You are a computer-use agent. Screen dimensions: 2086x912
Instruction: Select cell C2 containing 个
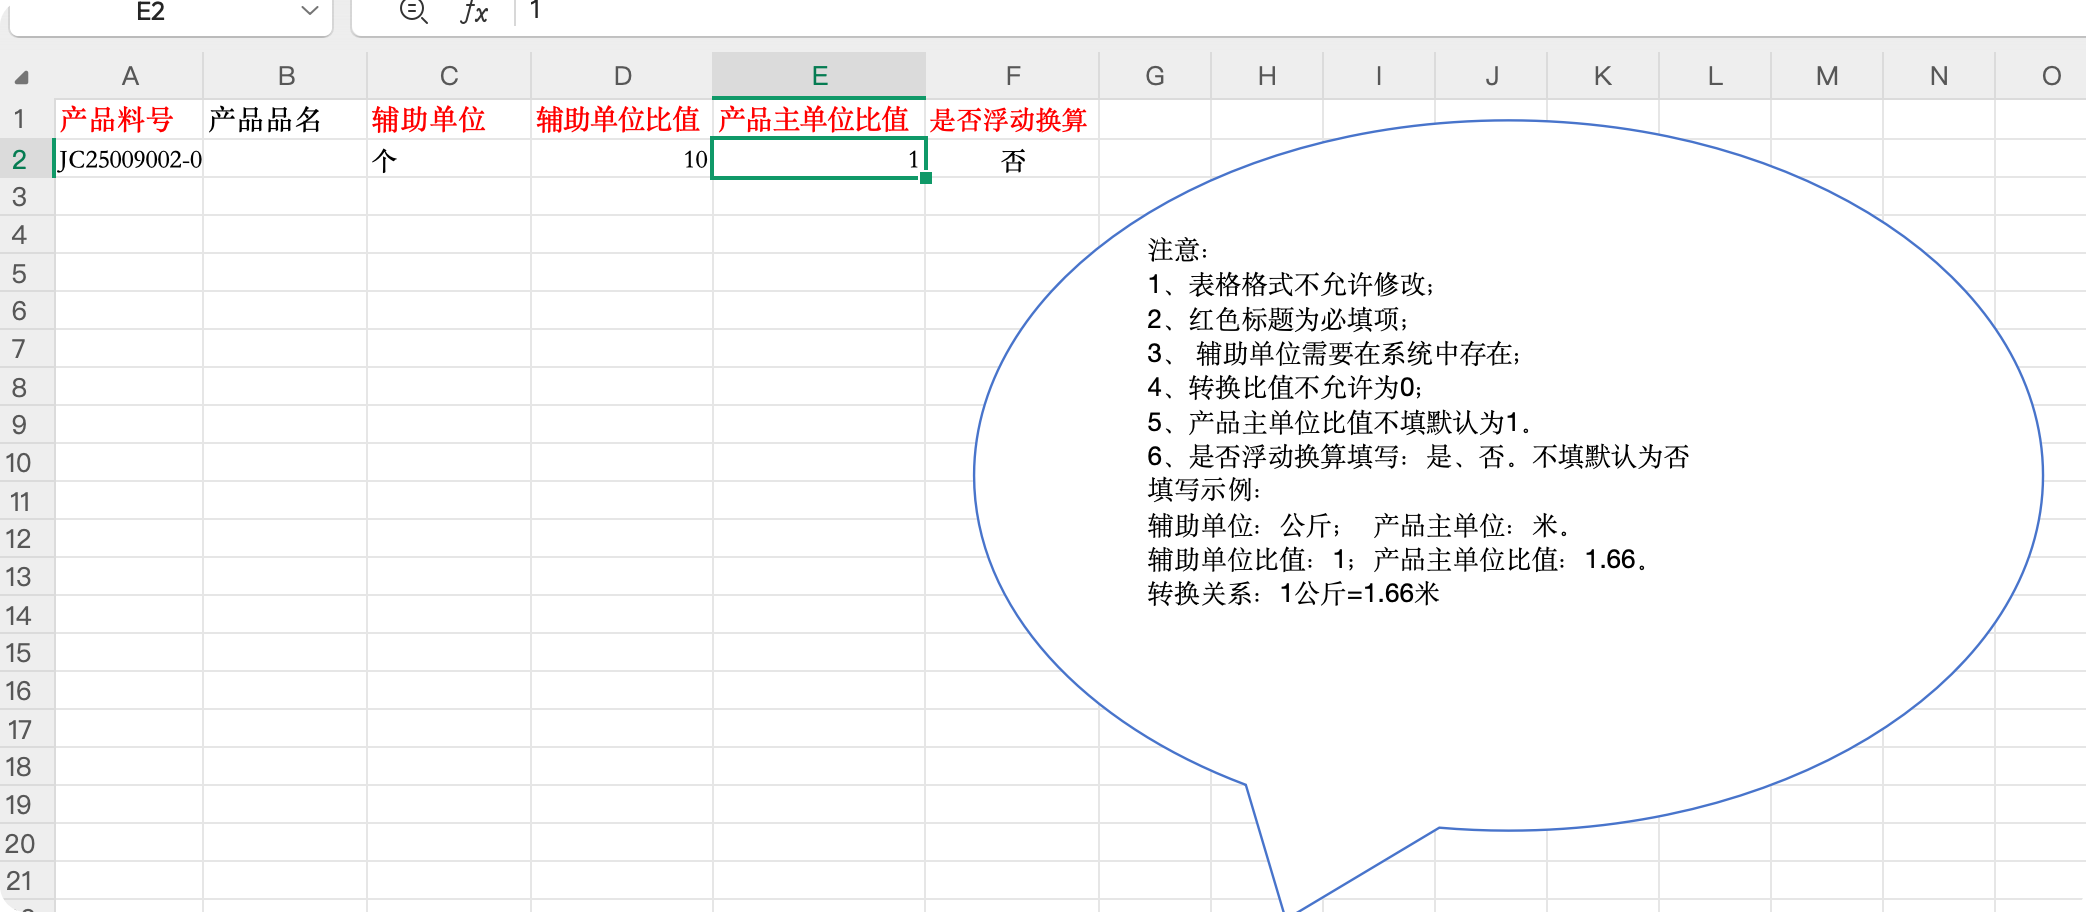[448, 159]
